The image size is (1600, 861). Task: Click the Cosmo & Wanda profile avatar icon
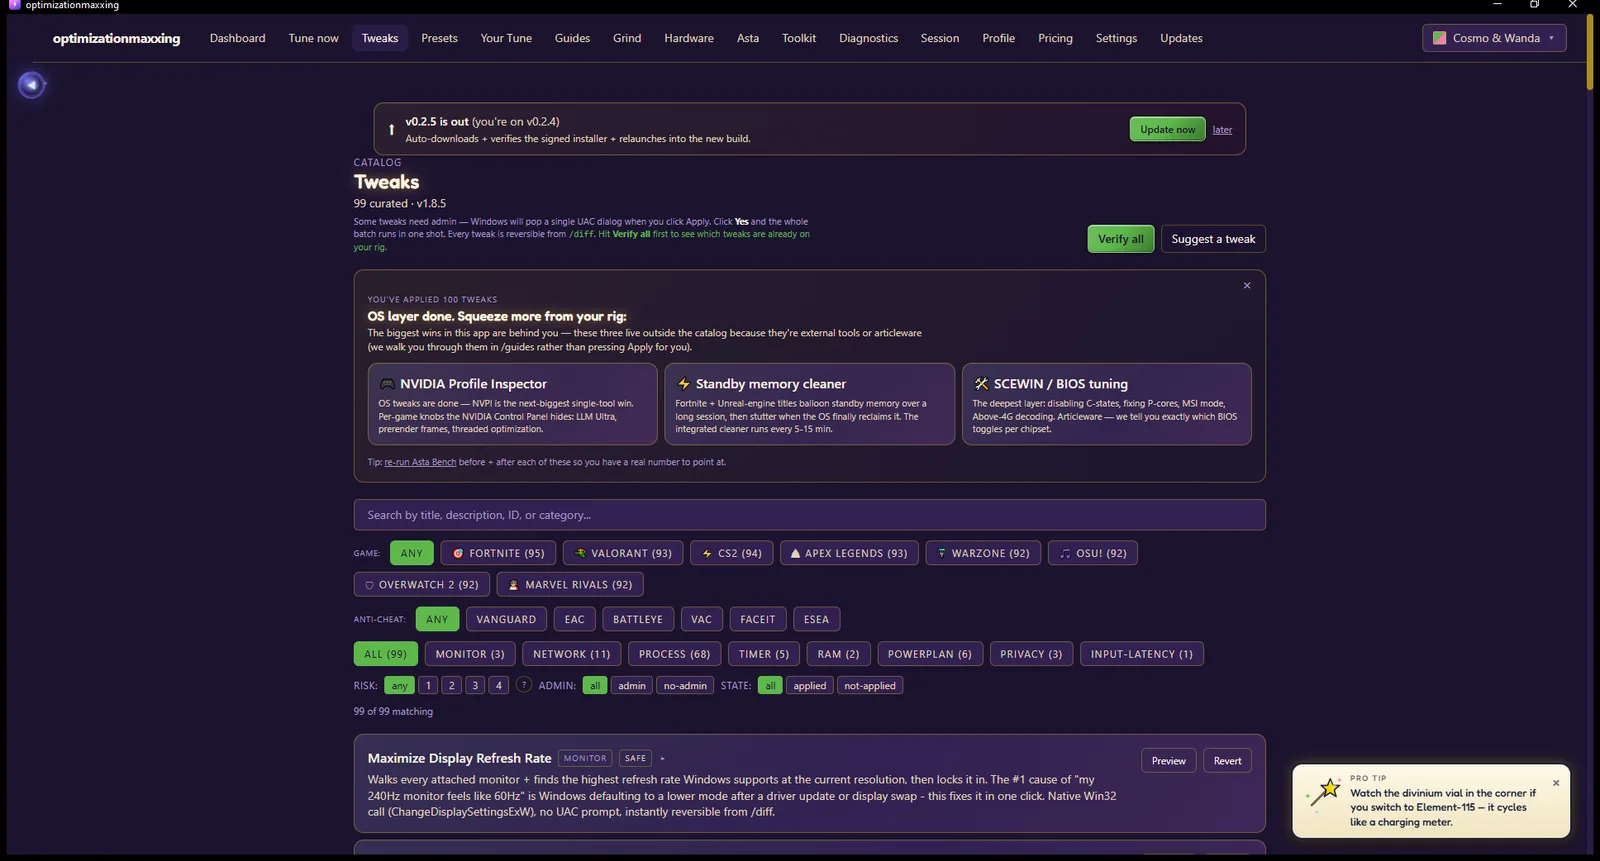1439,38
